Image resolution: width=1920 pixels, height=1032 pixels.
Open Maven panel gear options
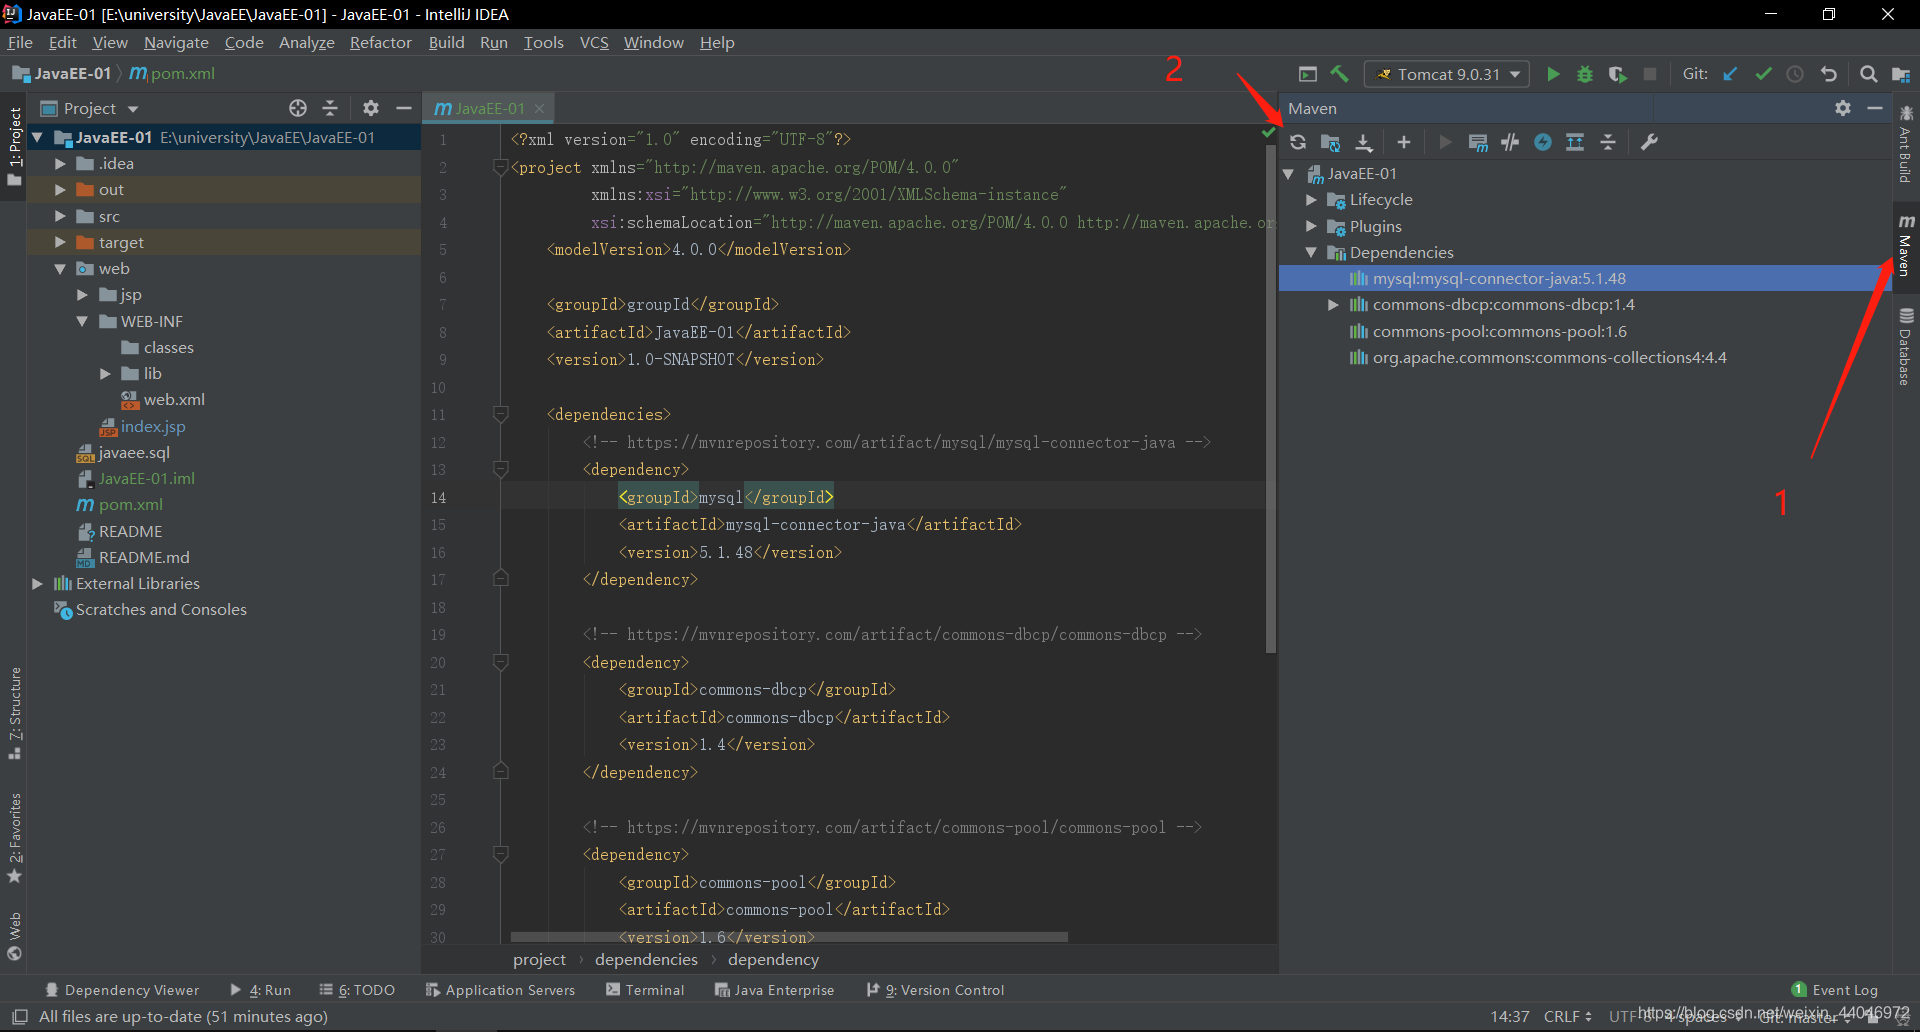1843,108
